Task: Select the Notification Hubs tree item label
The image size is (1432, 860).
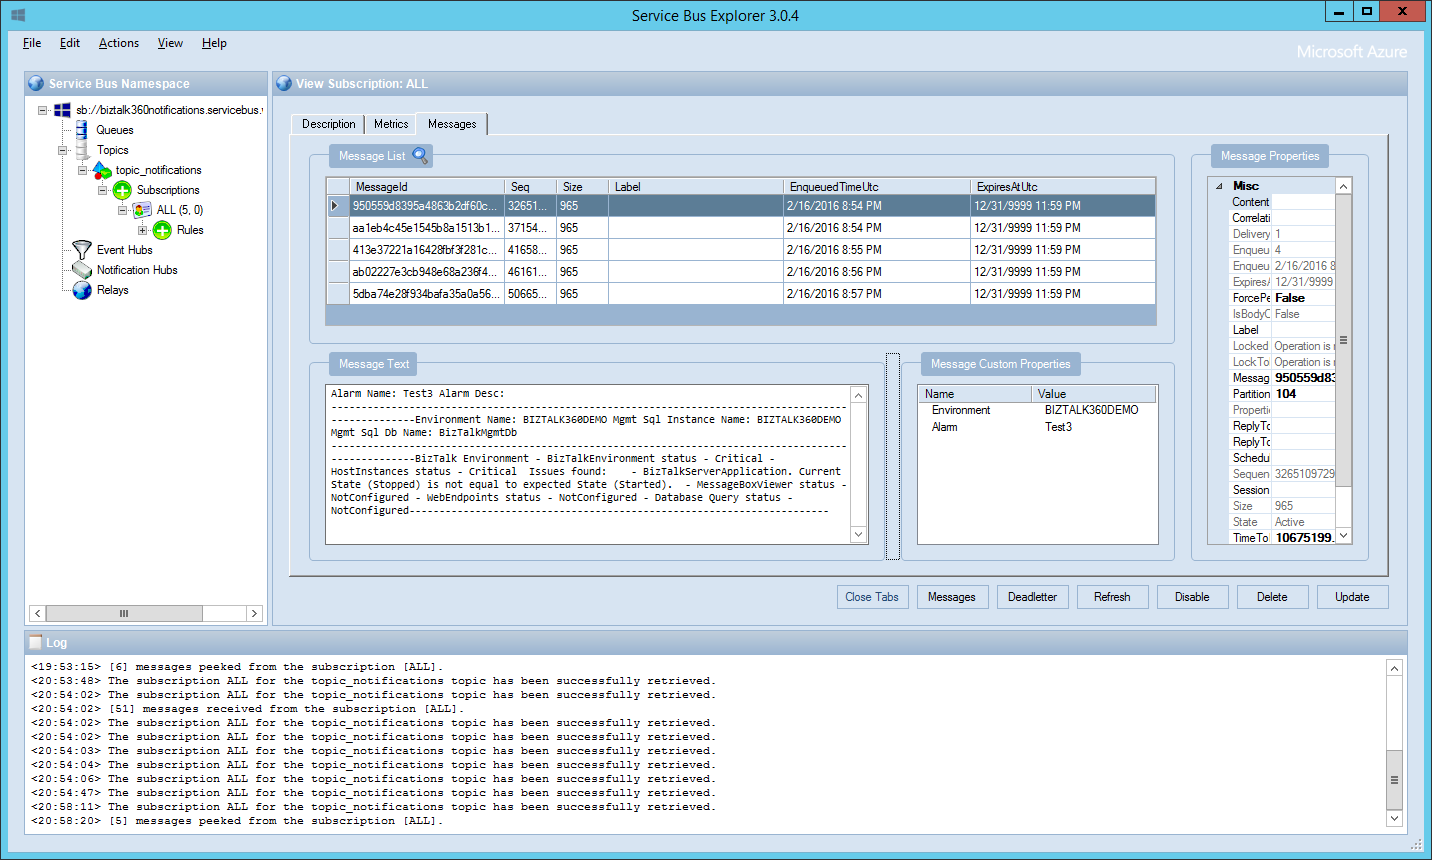Action: coord(137,270)
